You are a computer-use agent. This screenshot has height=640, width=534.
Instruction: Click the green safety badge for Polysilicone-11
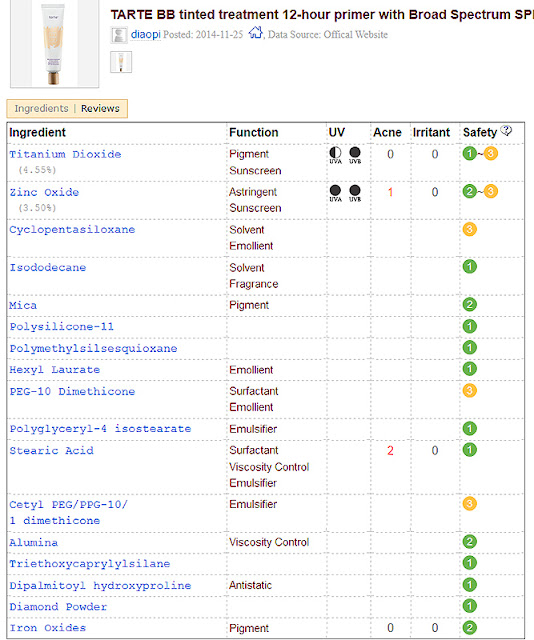pos(469,326)
